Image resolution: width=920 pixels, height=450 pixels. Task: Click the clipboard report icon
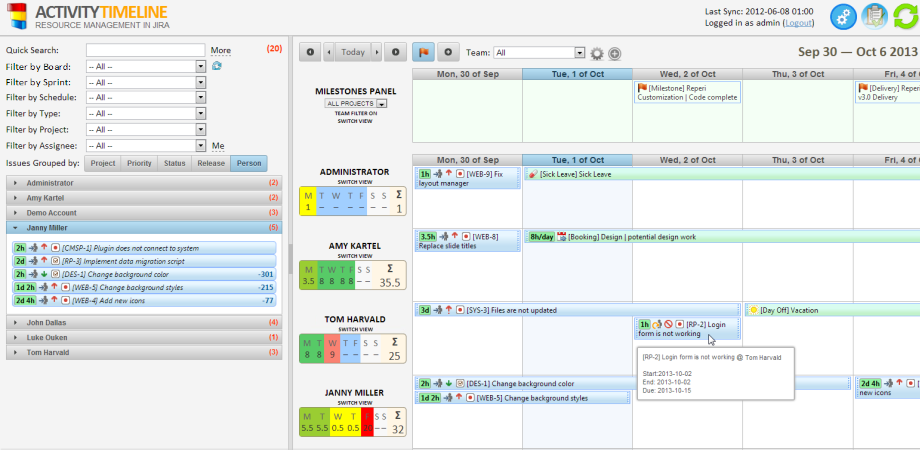874,17
